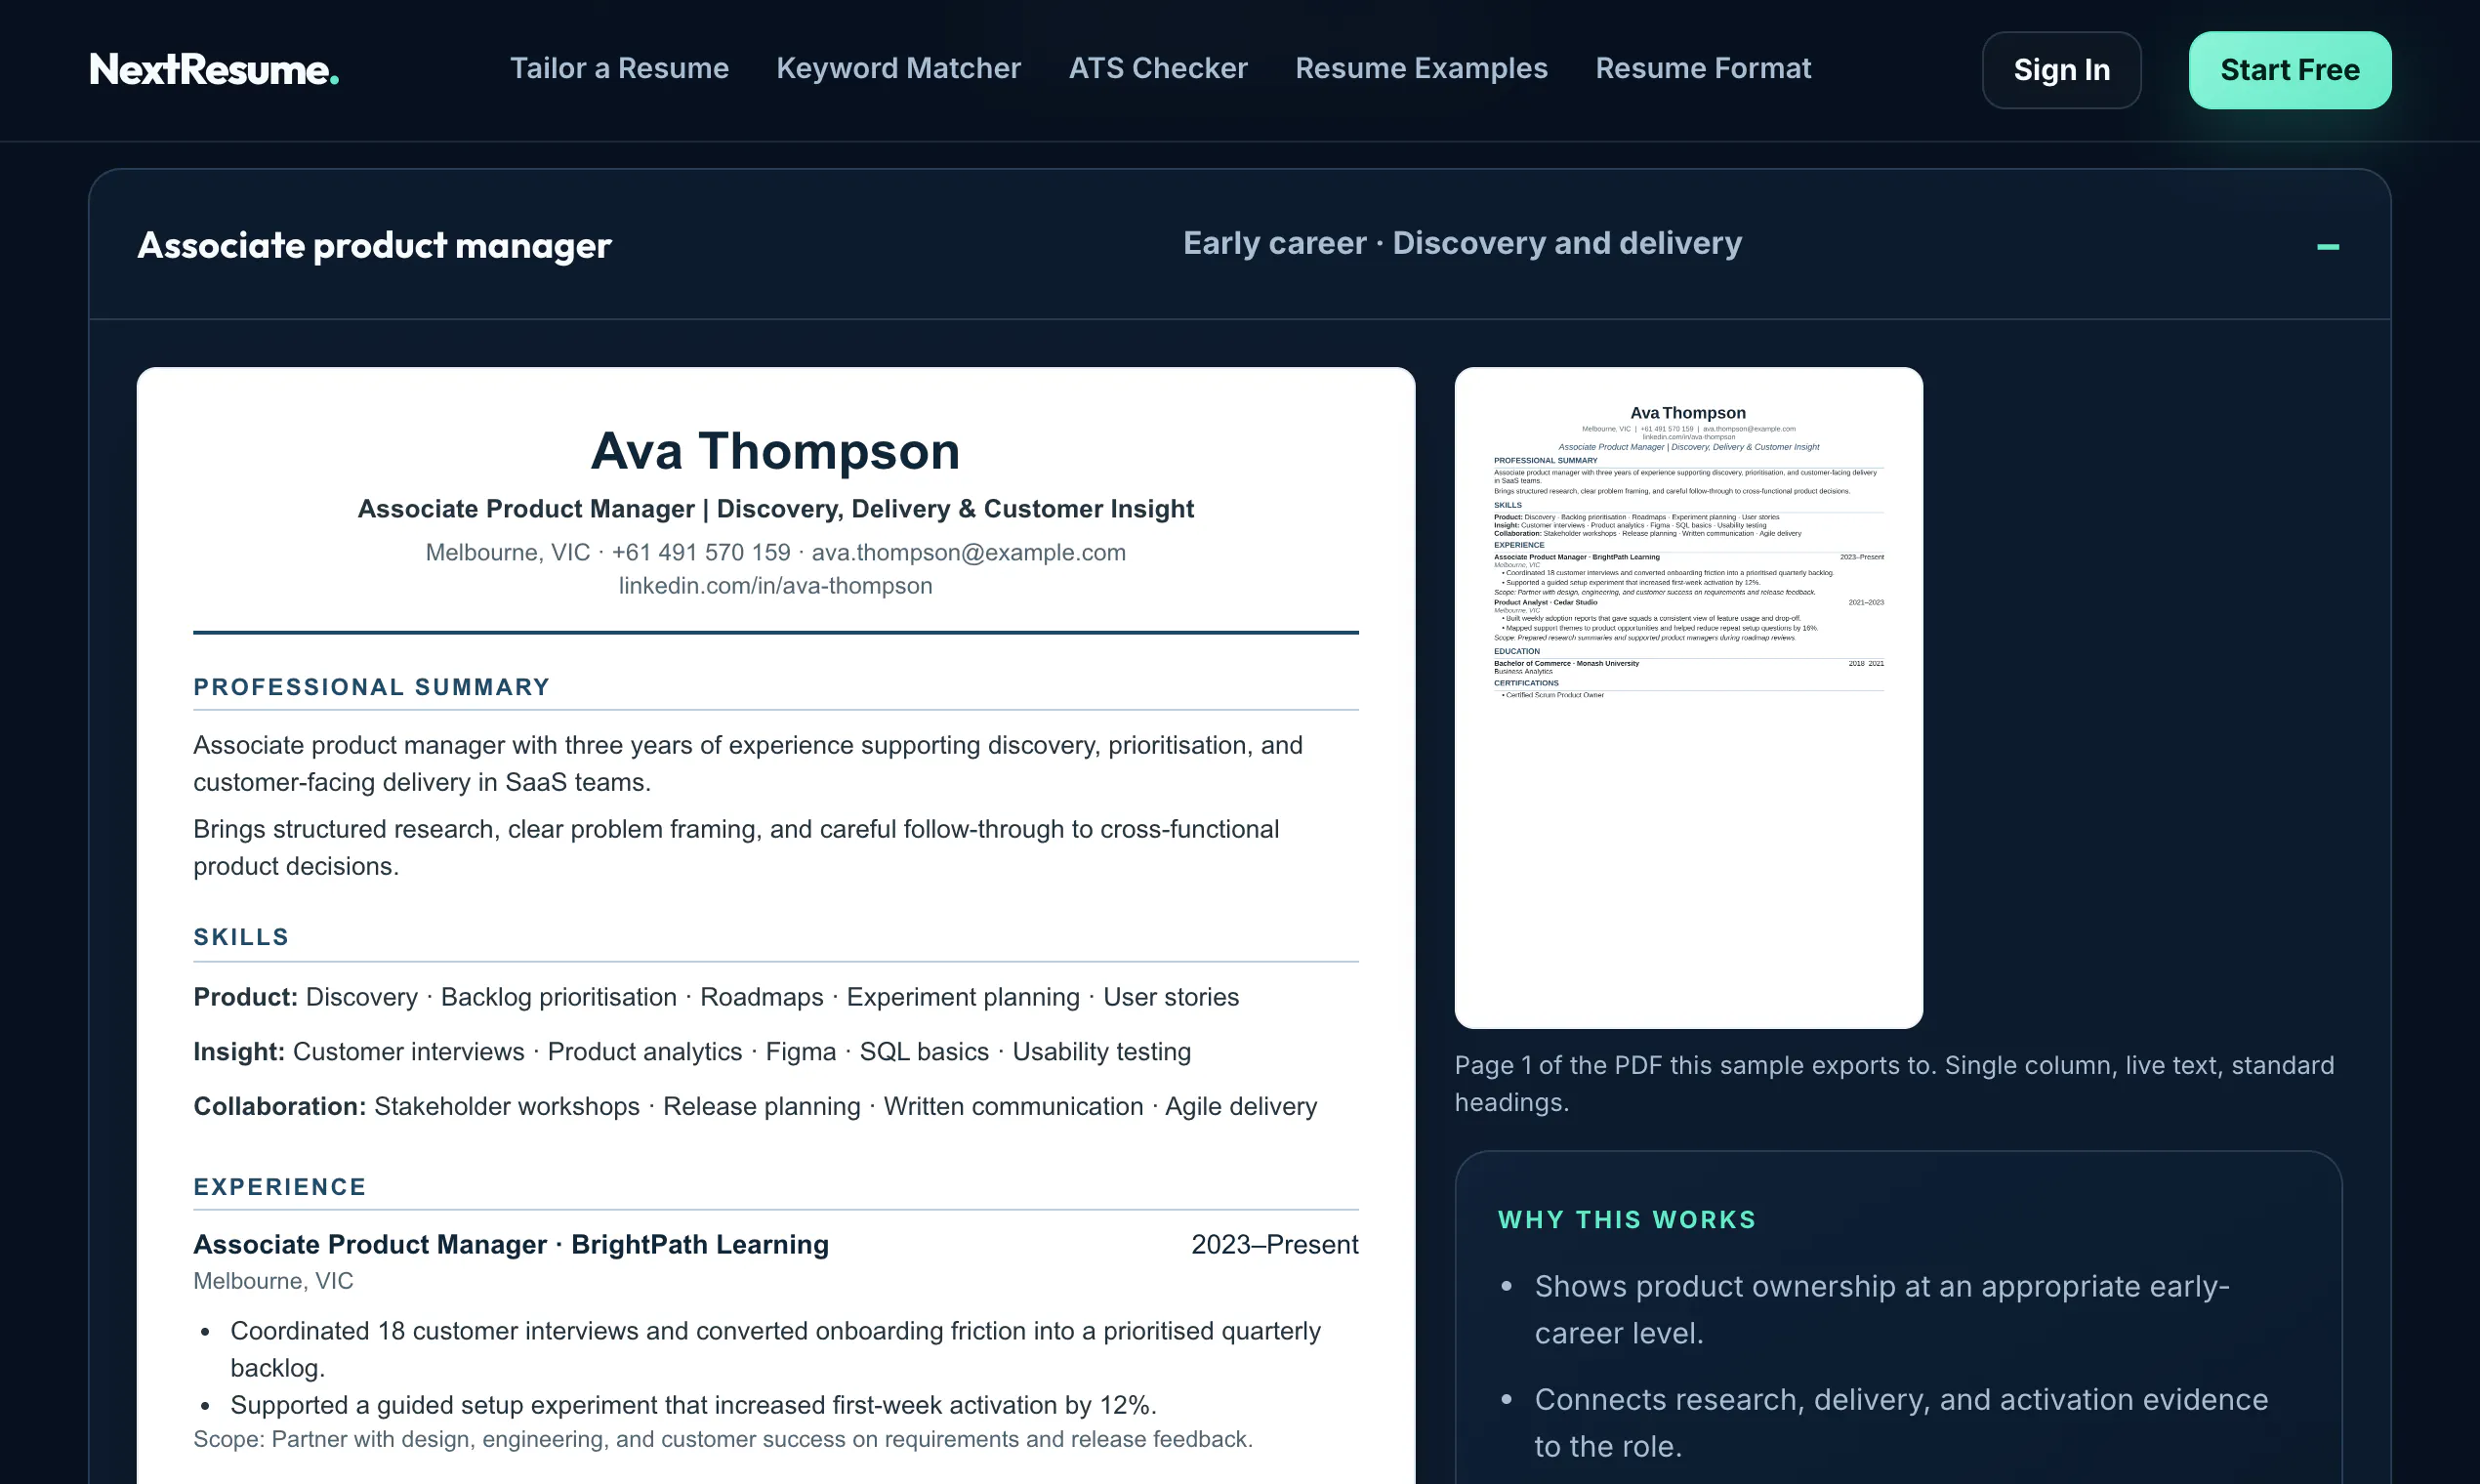This screenshot has width=2480, height=1484.
Task: Click the Associate product manager heading
Action: (374, 246)
